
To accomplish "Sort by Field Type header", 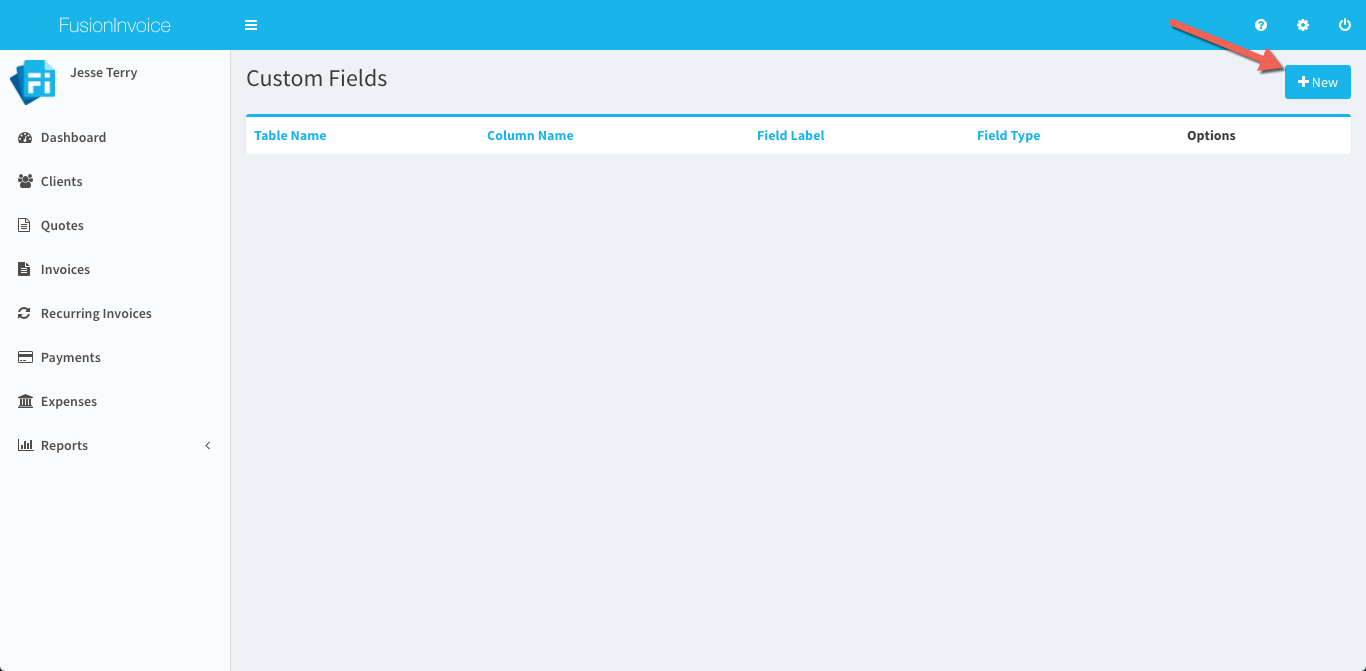I will [1008, 135].
